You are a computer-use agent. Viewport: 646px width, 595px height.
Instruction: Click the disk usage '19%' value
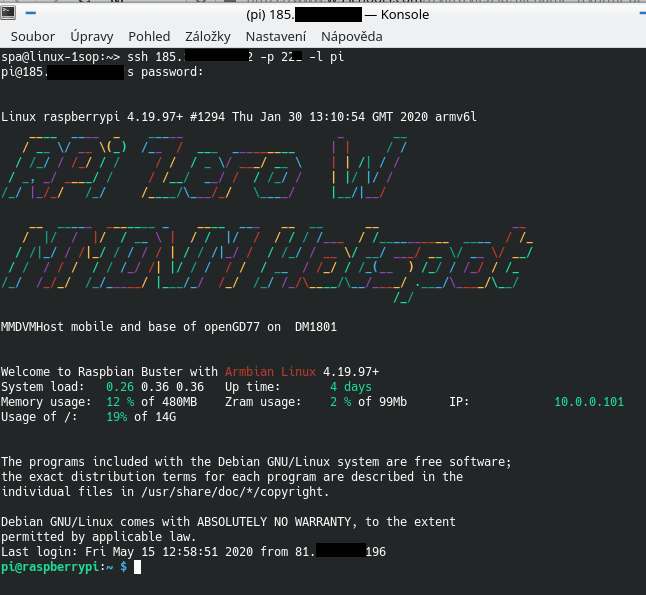pyautogui.click(x=117, y=417)
